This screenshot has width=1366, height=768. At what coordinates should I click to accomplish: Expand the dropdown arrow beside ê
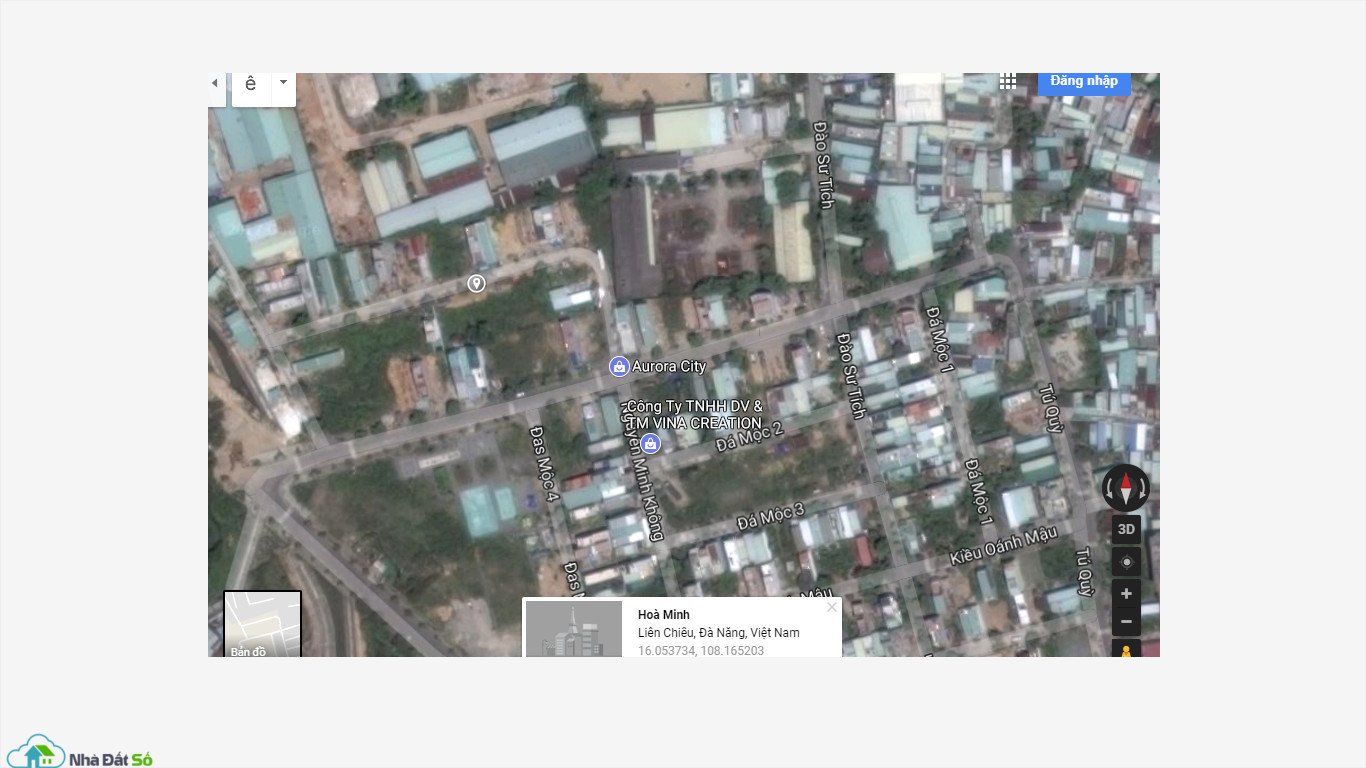point(283,83)
